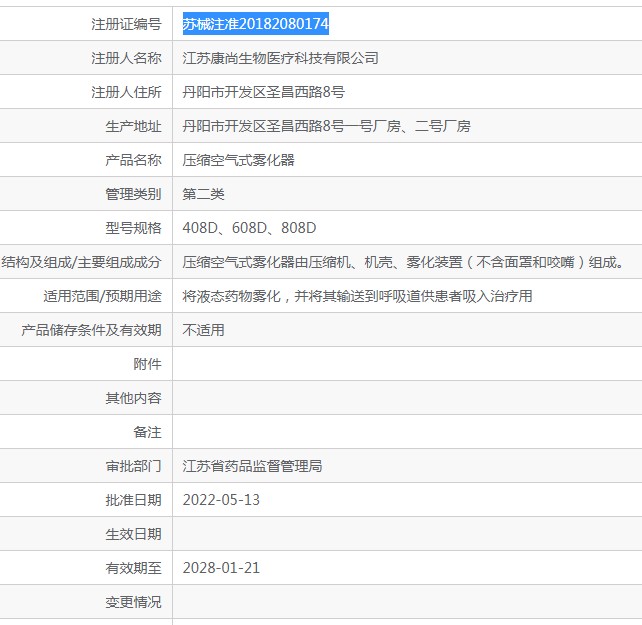Select the label 其他内容
Viewport: 642px width, 625px height.
(x=133, y=398)
